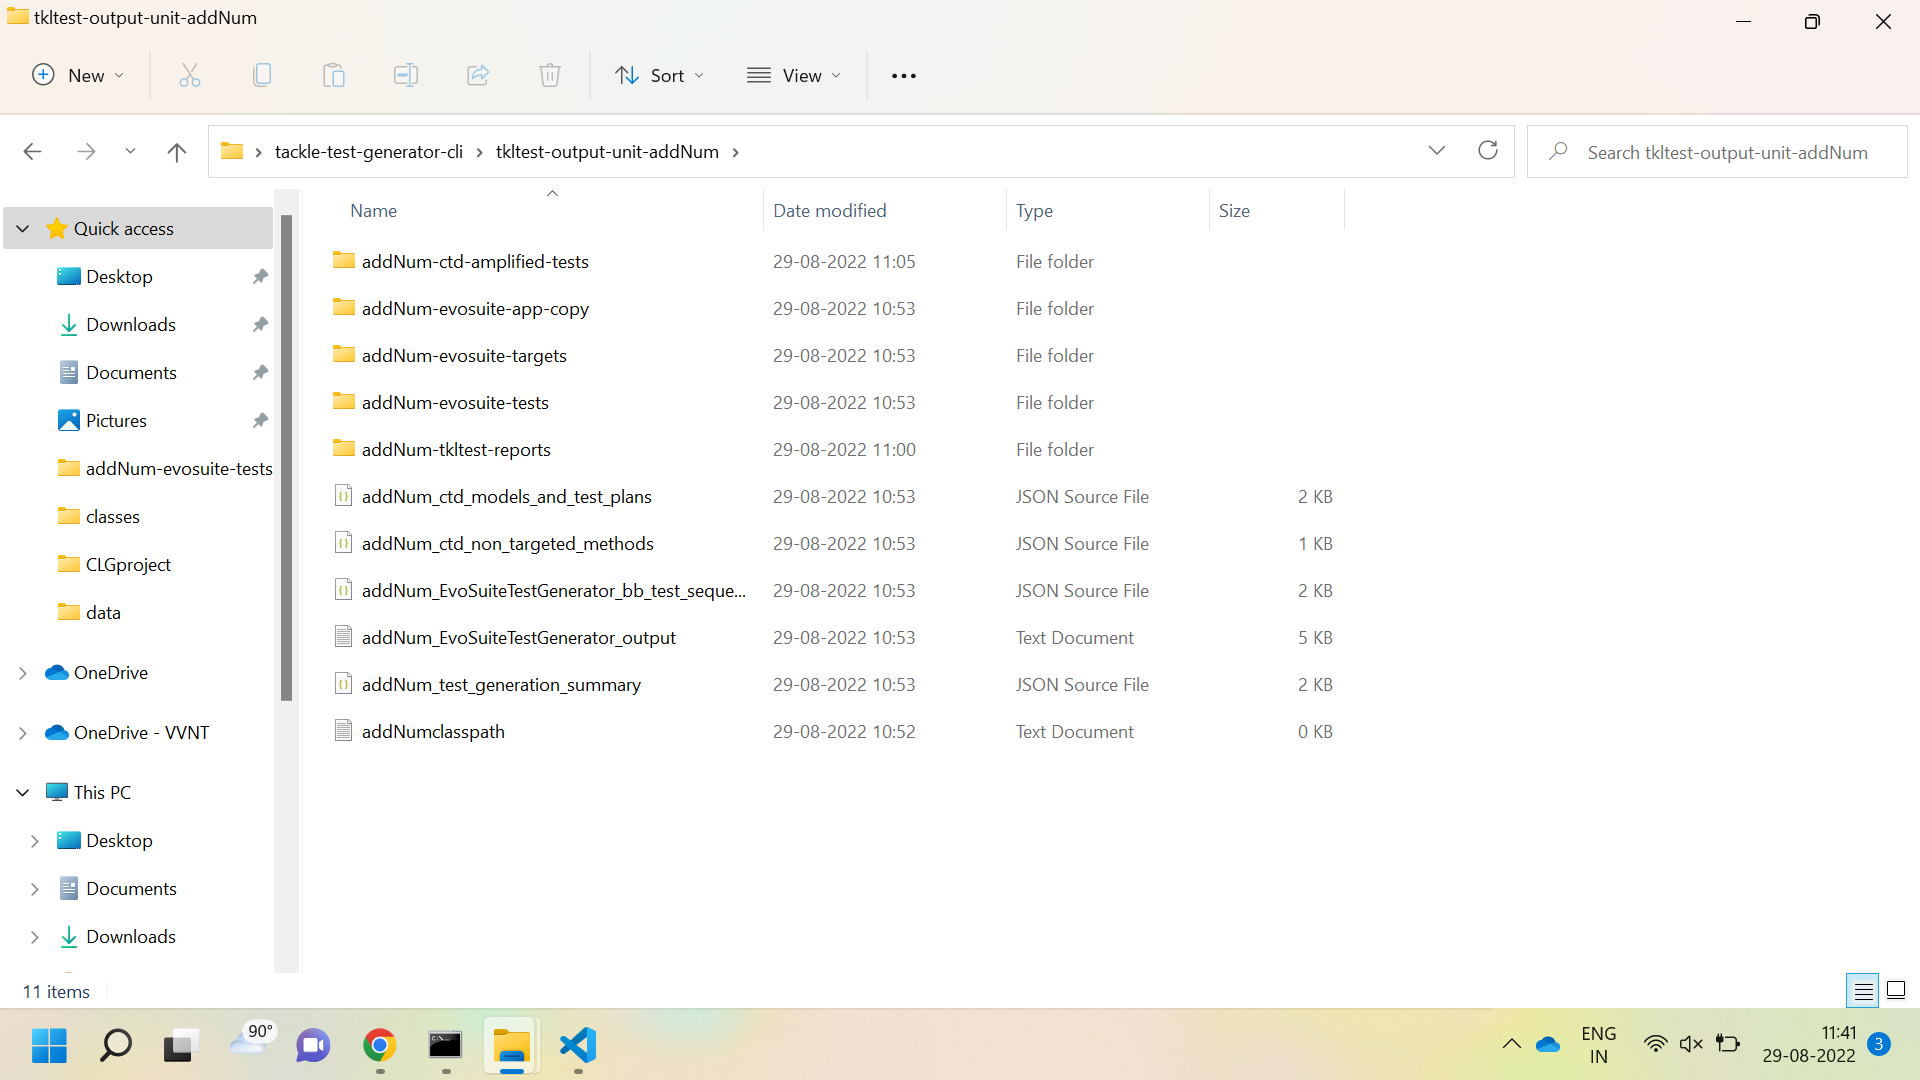Select the Cut icon in the toolbar
The height and width of the screenshot is (1080, 1920).
tap(189, 75)
